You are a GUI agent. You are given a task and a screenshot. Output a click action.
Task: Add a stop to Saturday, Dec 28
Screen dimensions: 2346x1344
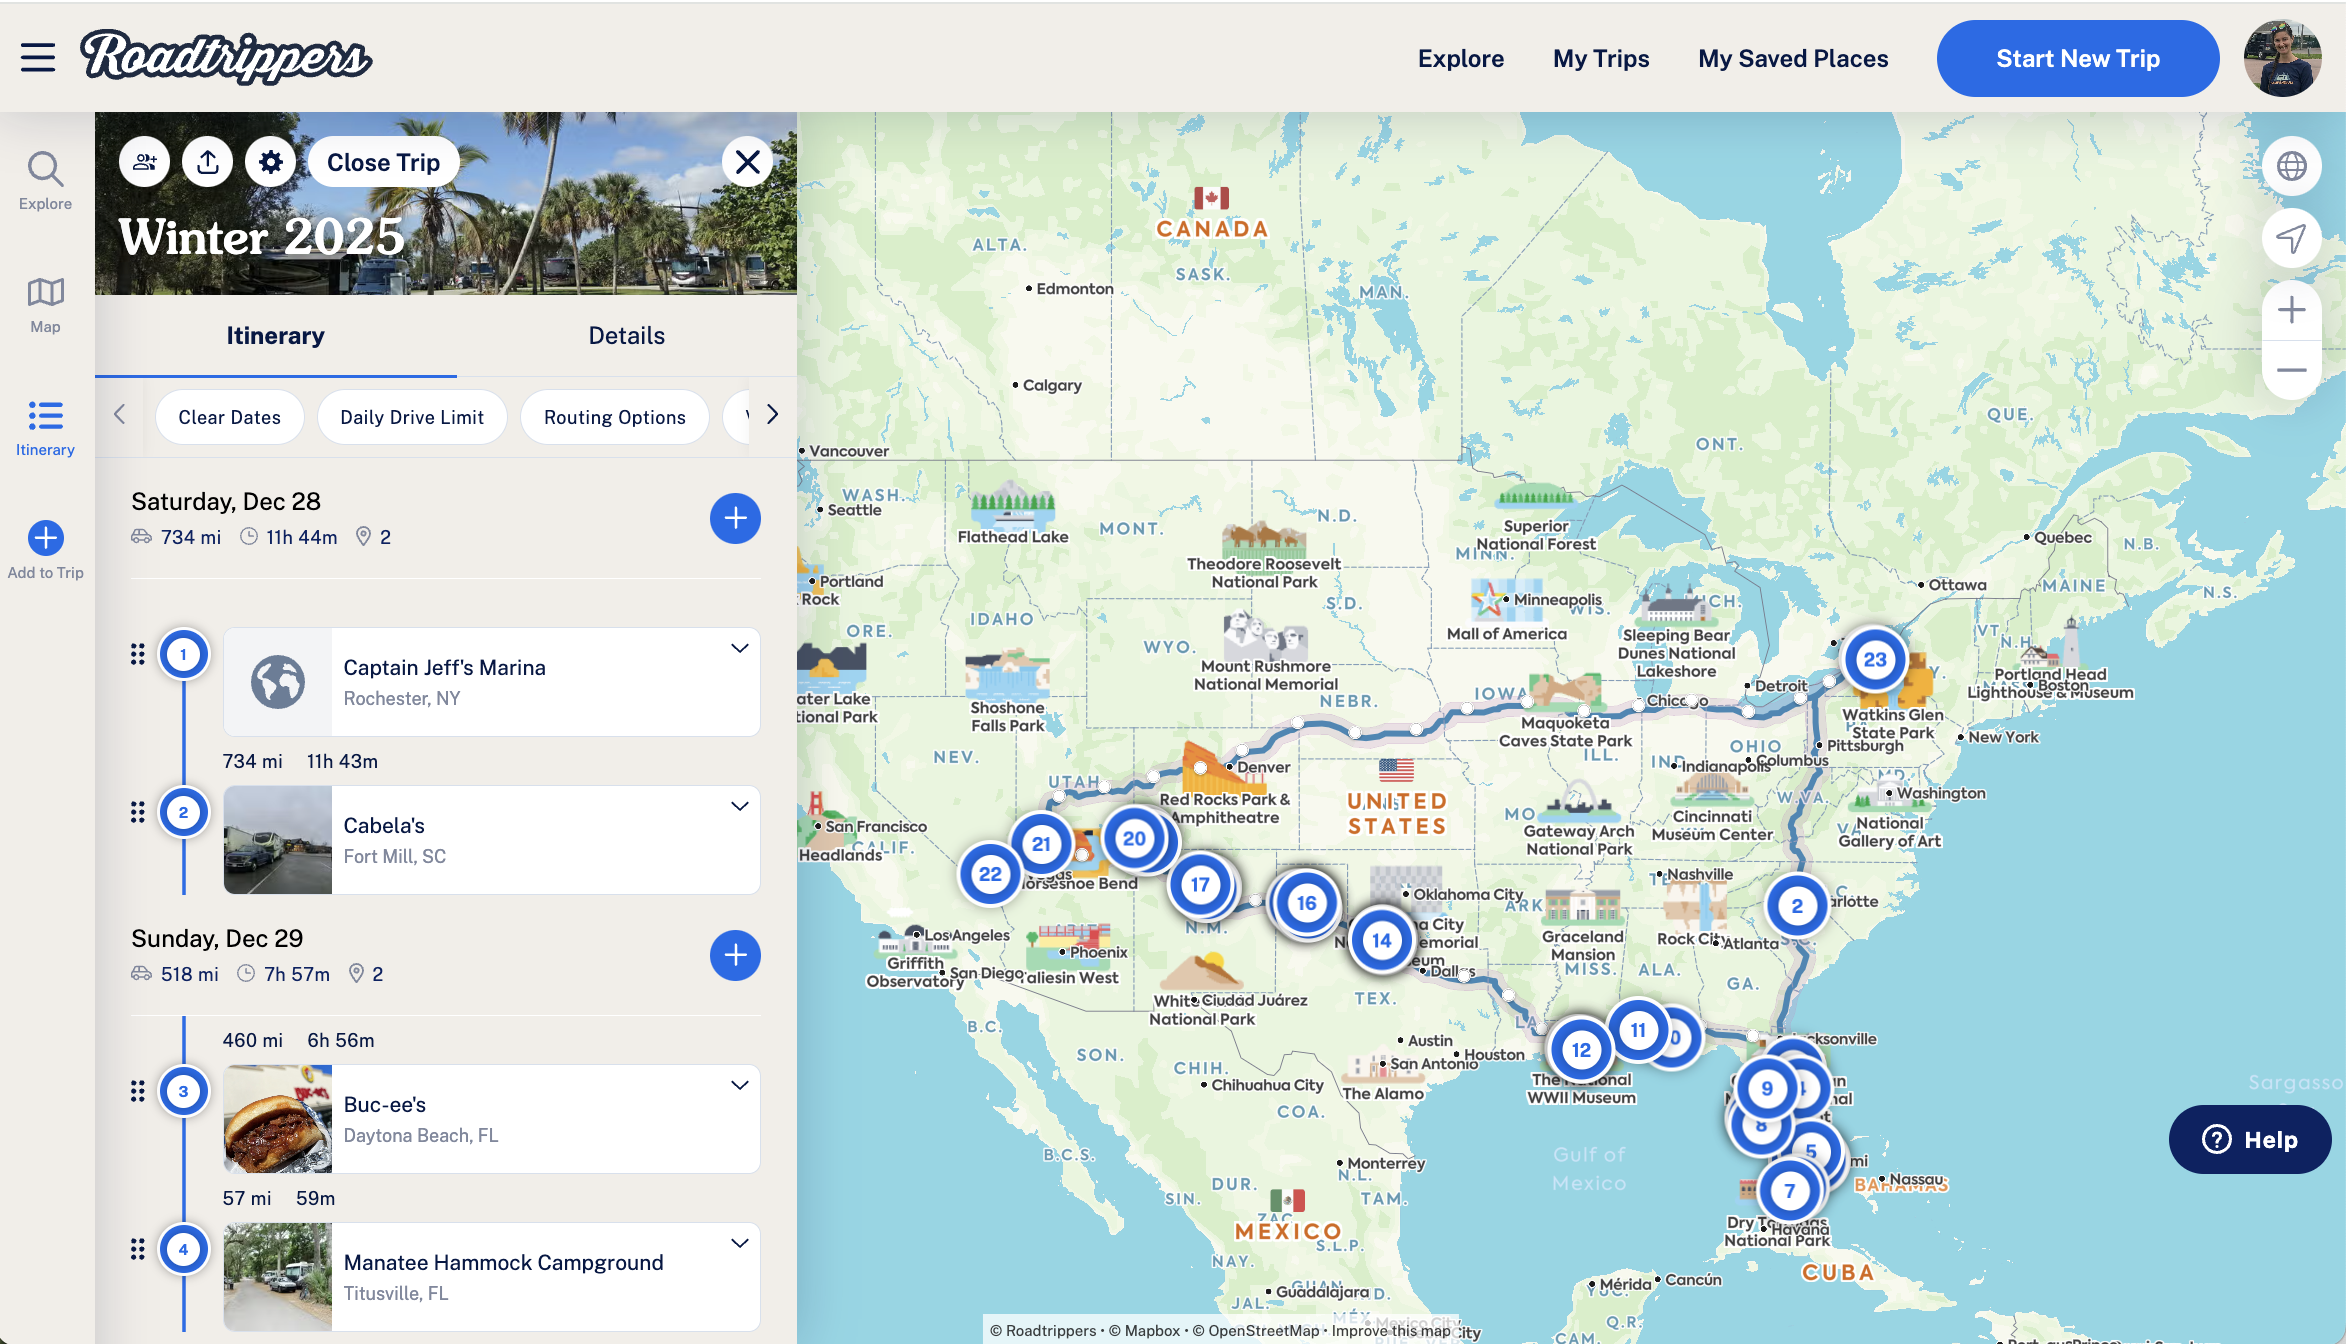[x=735, y=518]
